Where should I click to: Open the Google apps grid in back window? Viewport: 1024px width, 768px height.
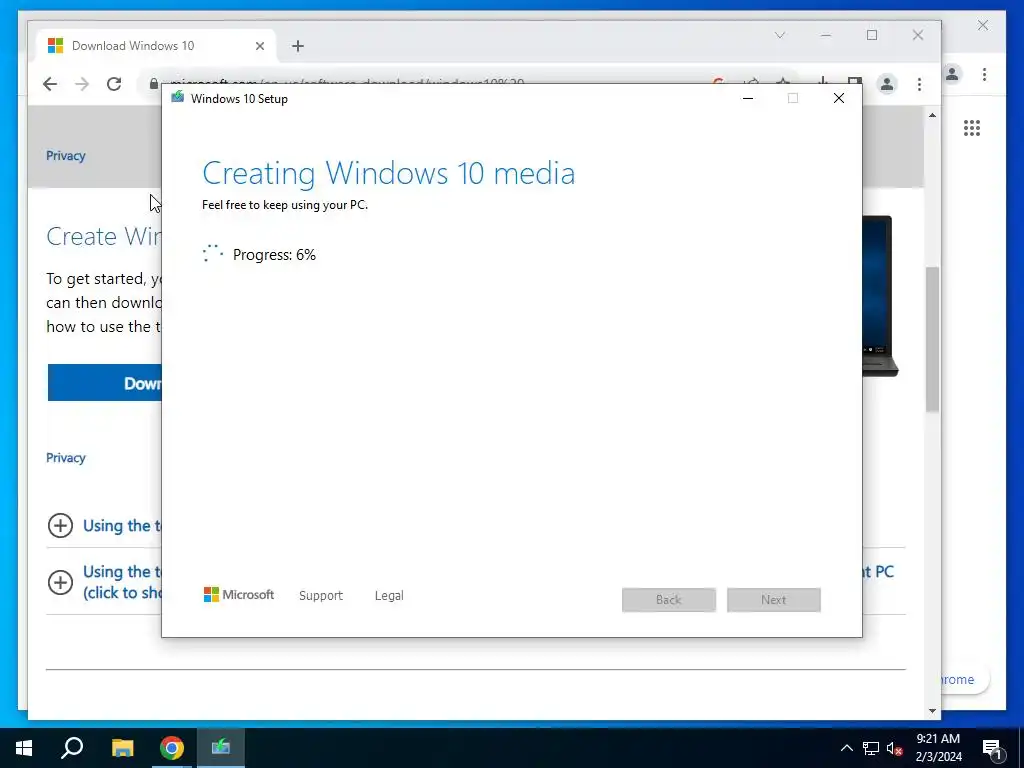972,128
